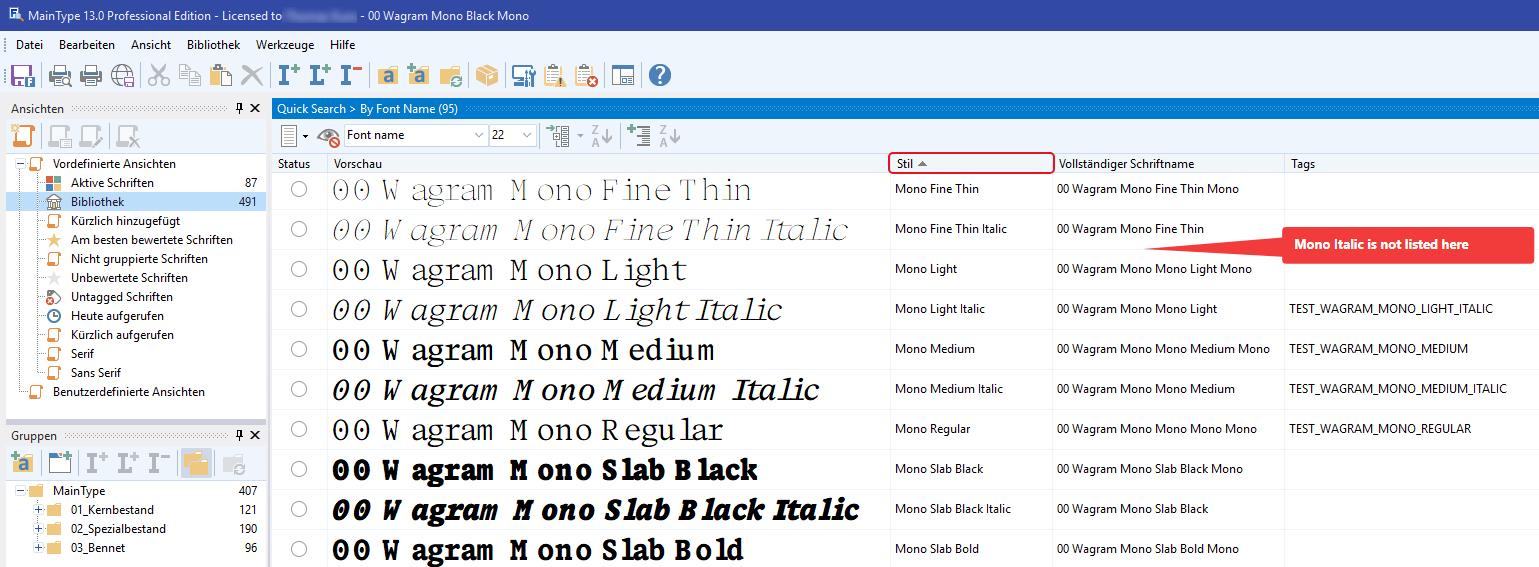Click the window layout icon beside the help icon
The width and height of the screenshot is (1539, 567).
point(623,75)
